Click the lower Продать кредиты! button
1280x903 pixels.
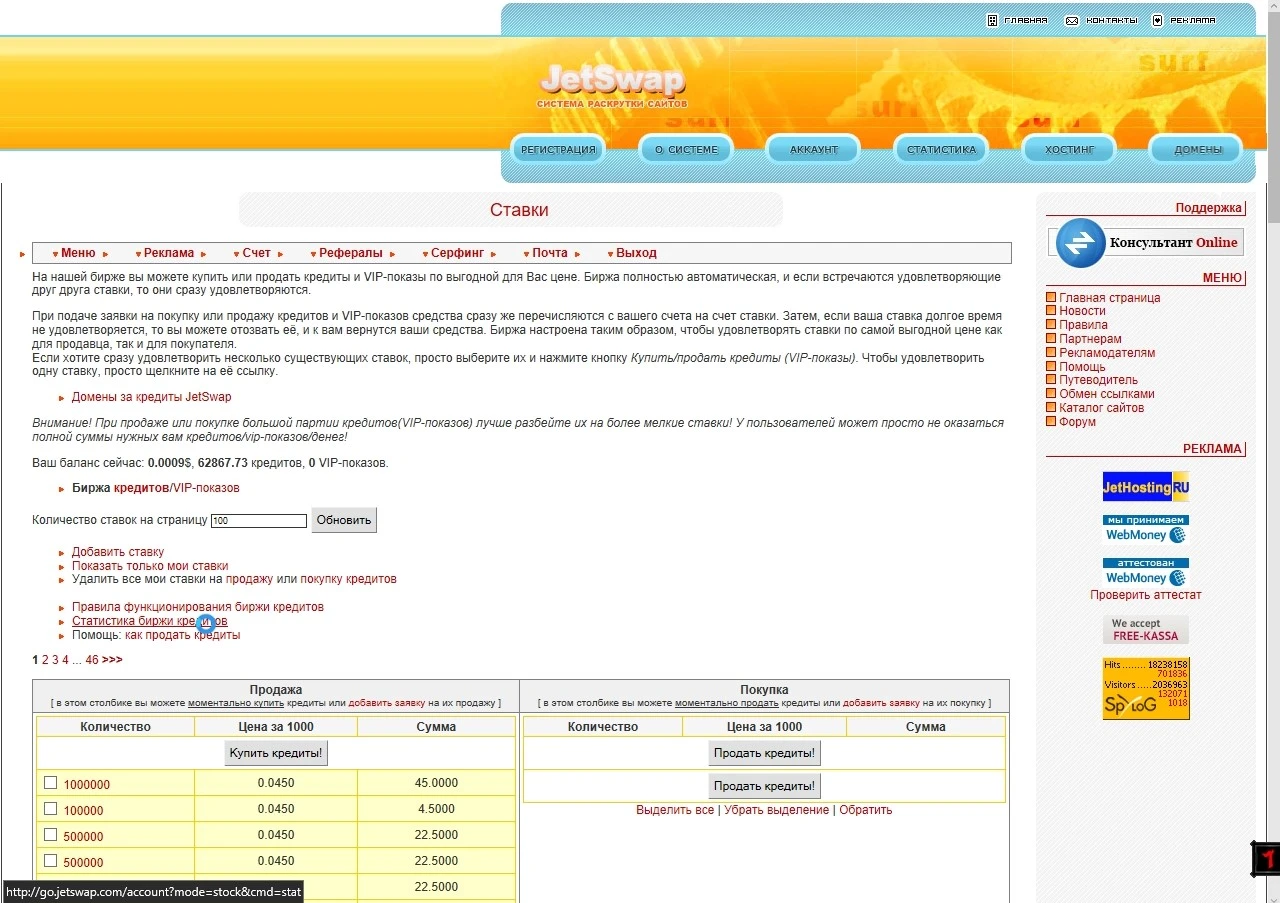click(x=765, y=785)
